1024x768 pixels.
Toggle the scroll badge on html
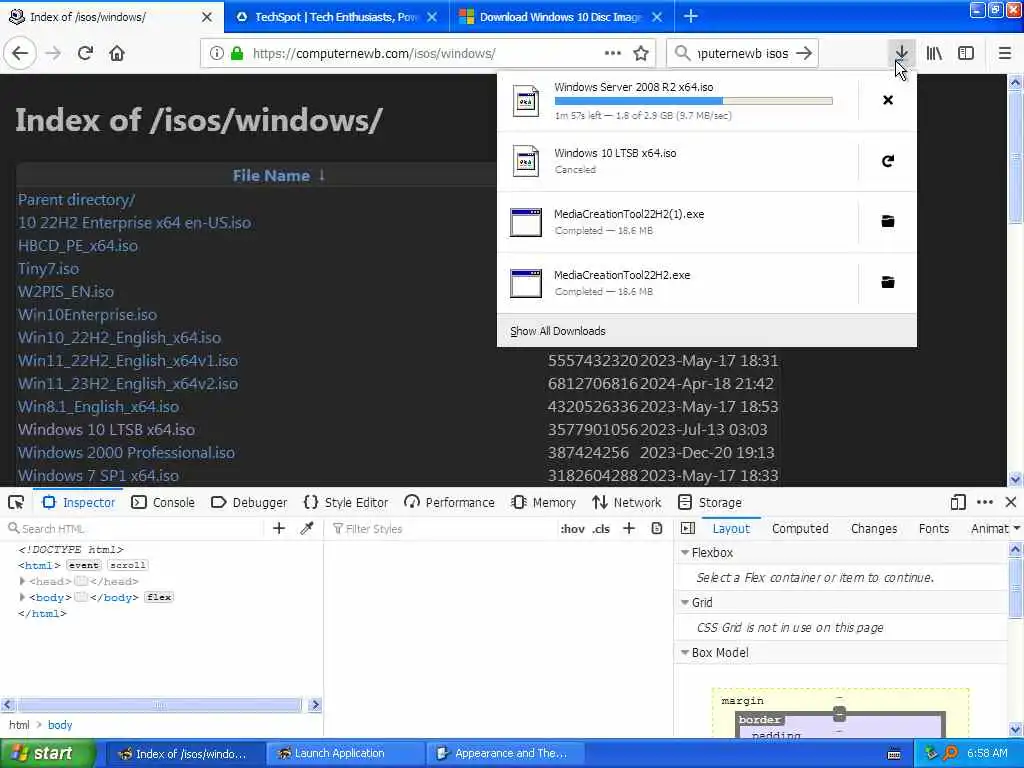(127, 565)
